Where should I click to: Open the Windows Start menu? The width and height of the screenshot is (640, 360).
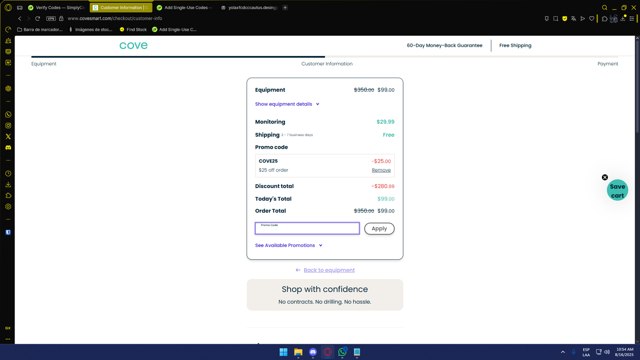[283, 352]
